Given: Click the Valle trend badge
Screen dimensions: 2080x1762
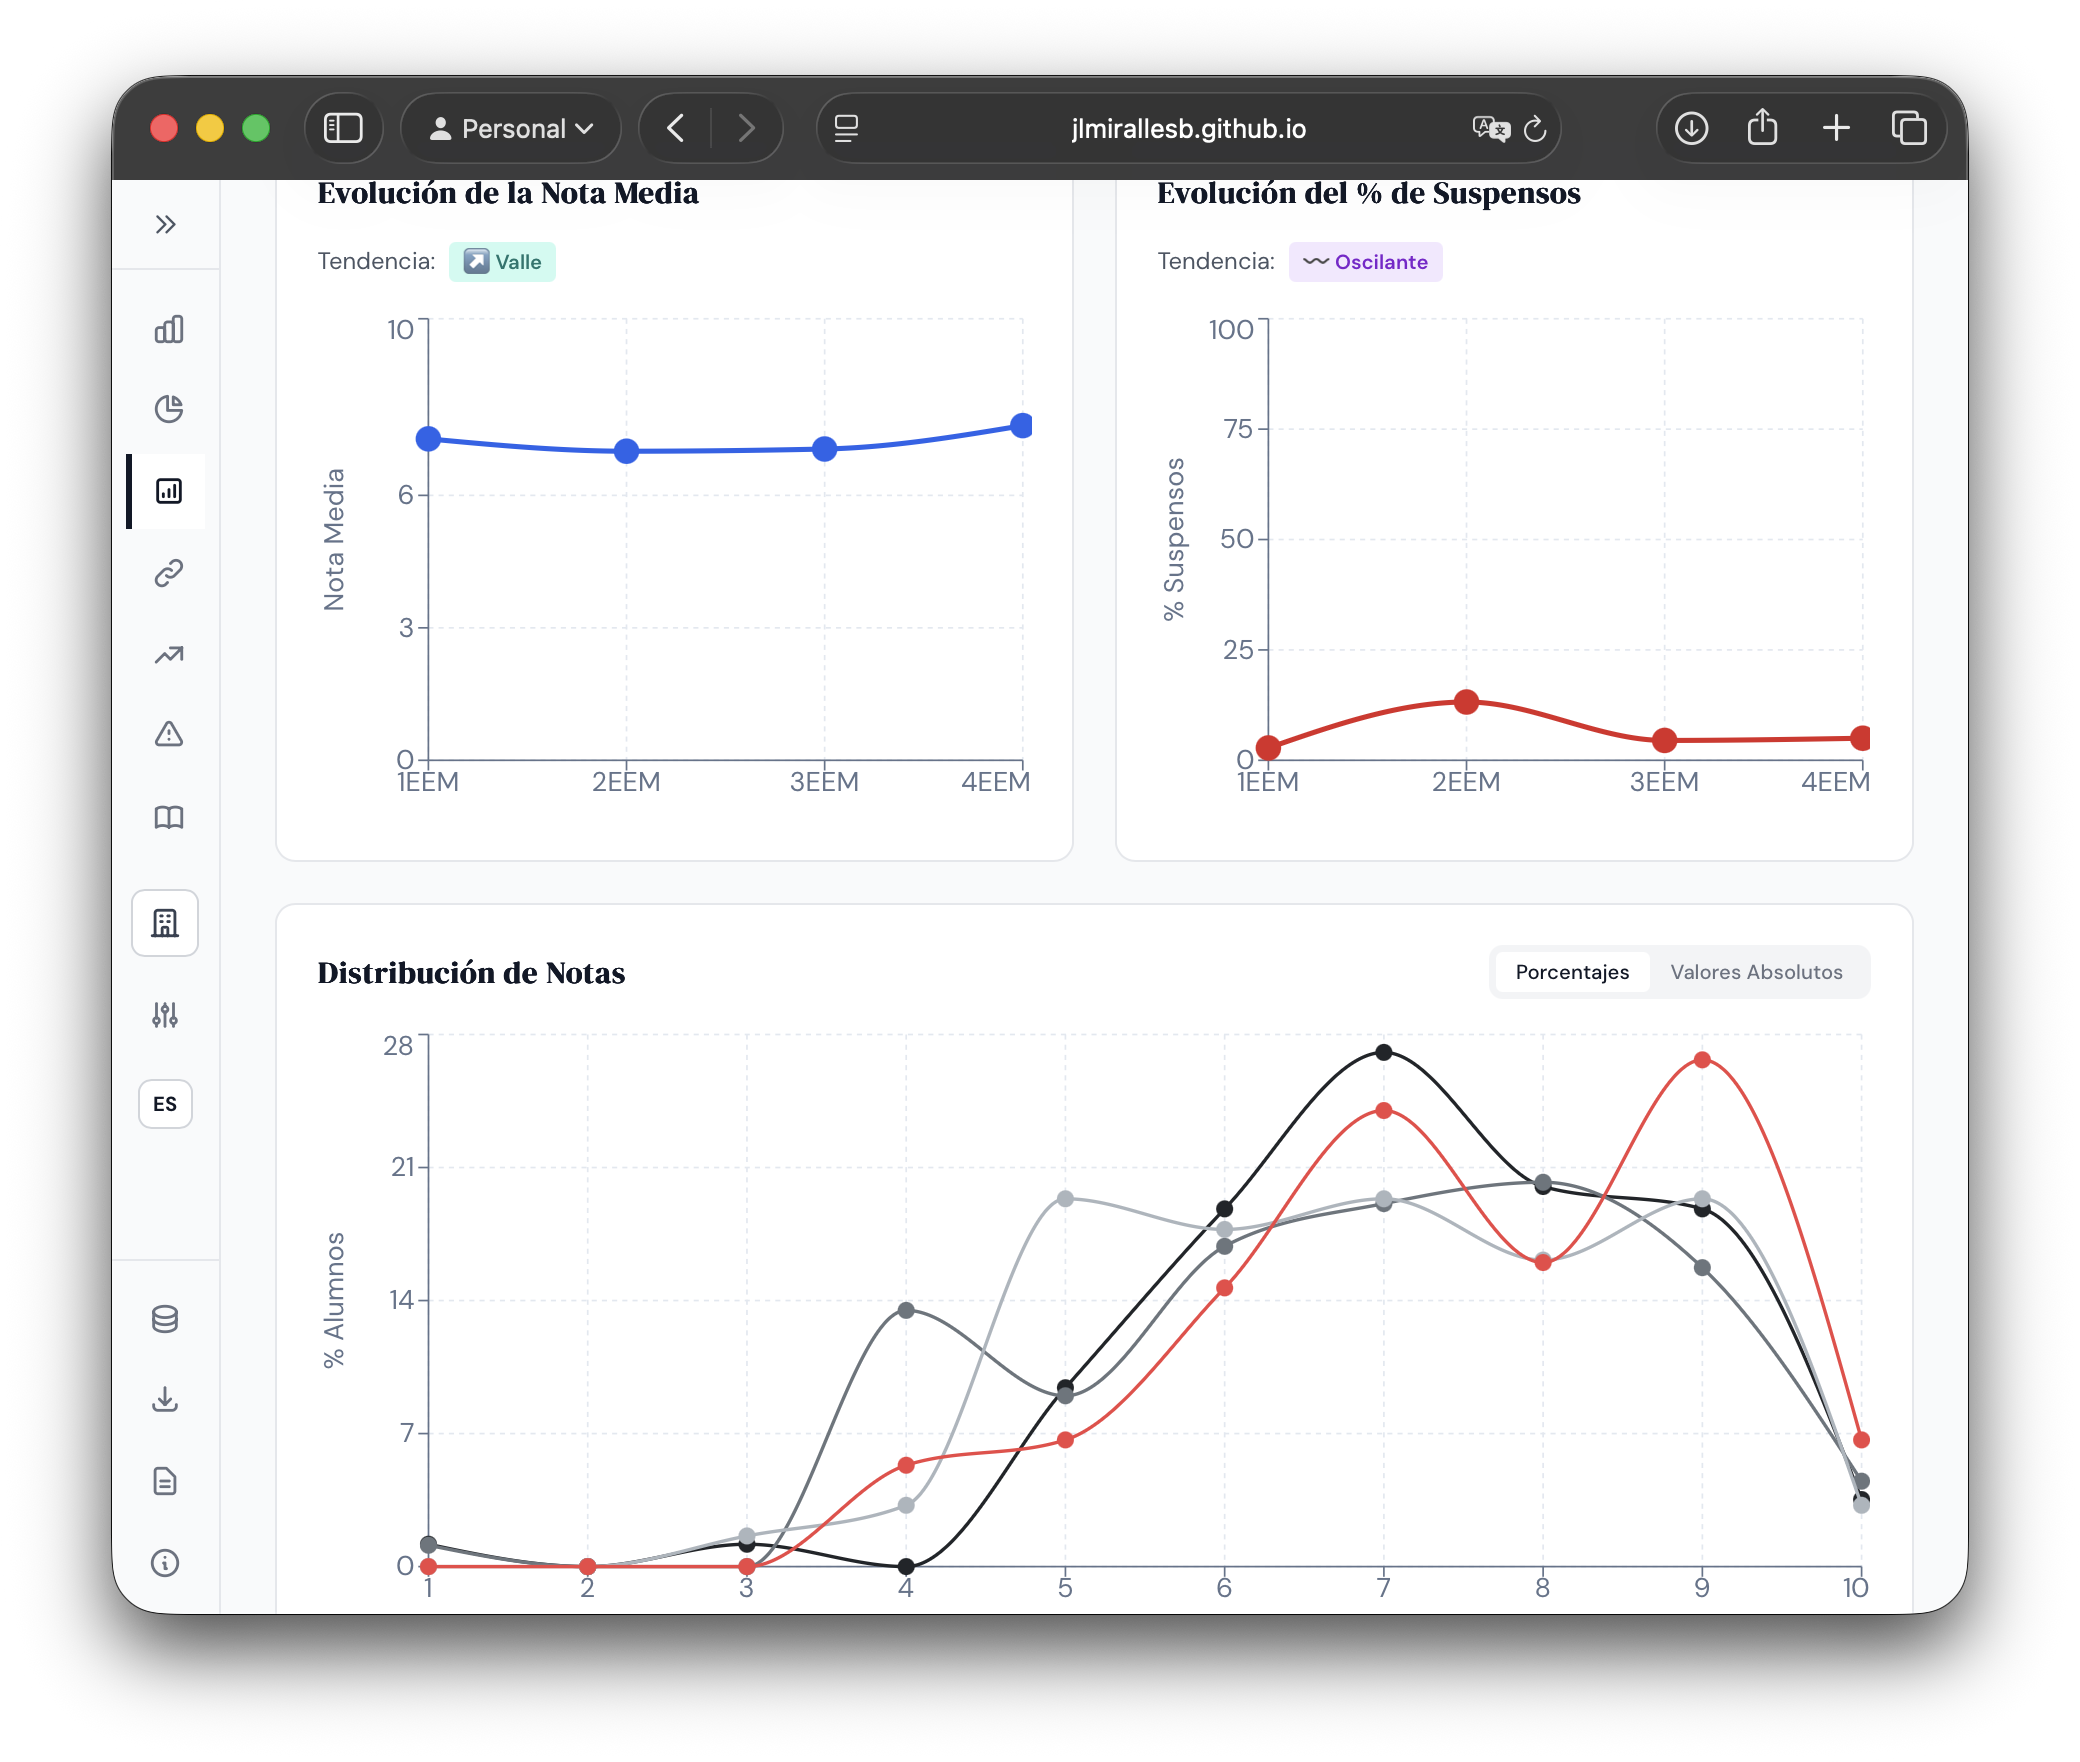Looking at the screenshot, I should 503,261.
